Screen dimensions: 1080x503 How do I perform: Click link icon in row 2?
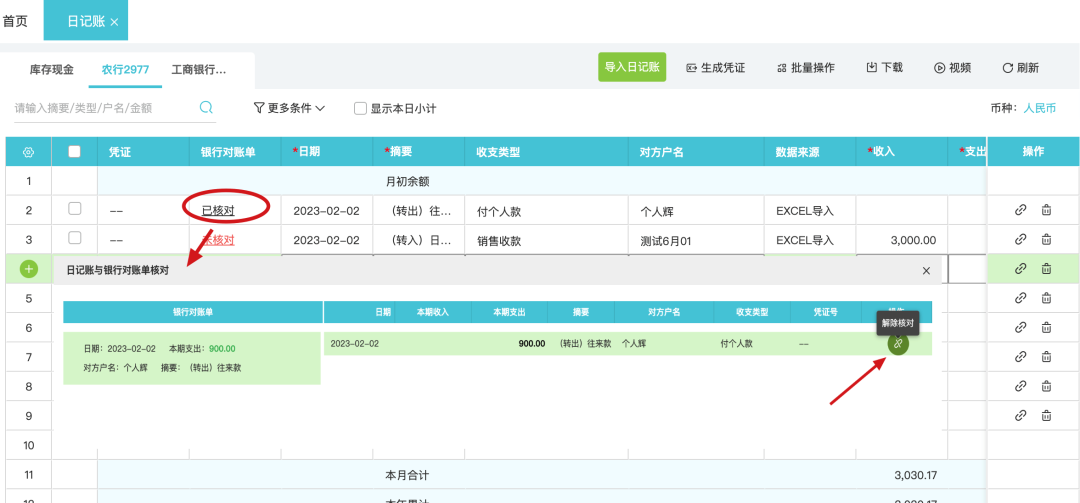[x=1020, y=210]
